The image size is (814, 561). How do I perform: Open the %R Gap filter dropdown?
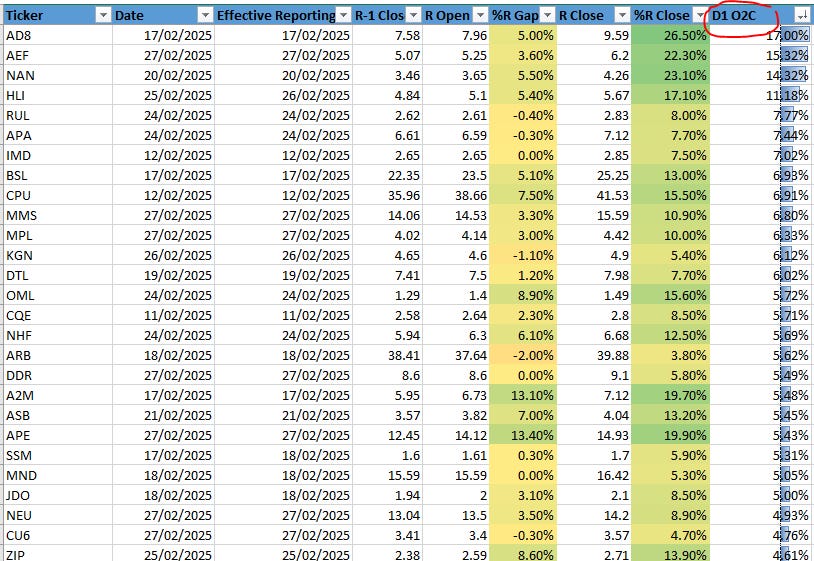pos(547,16)
